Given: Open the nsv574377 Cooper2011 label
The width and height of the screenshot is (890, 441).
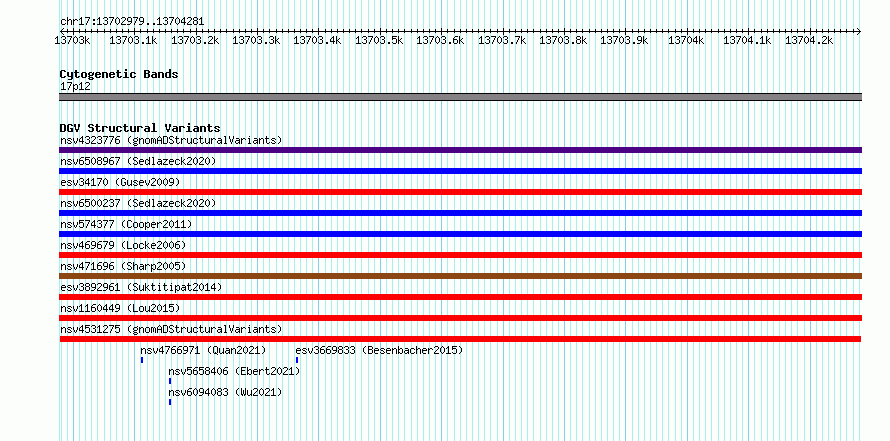Looking at the screenshot, I should [126, 224].
